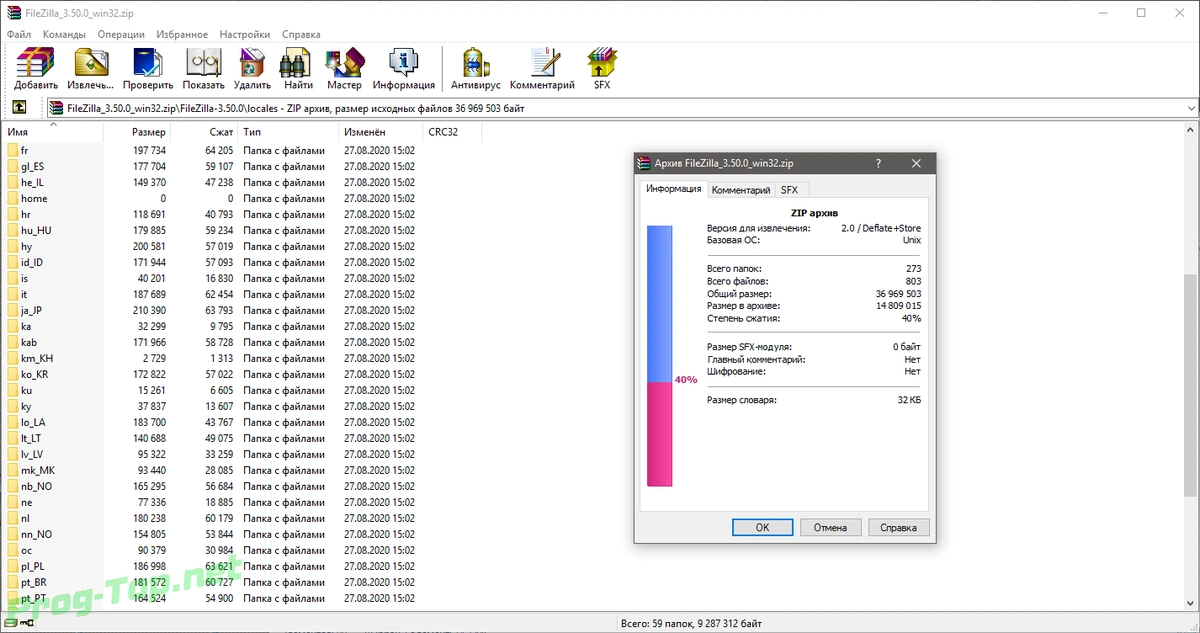Viewport: 1200px width, 633px height.
Task: Open the Избранное menu
Action: (x=184, y=34)
